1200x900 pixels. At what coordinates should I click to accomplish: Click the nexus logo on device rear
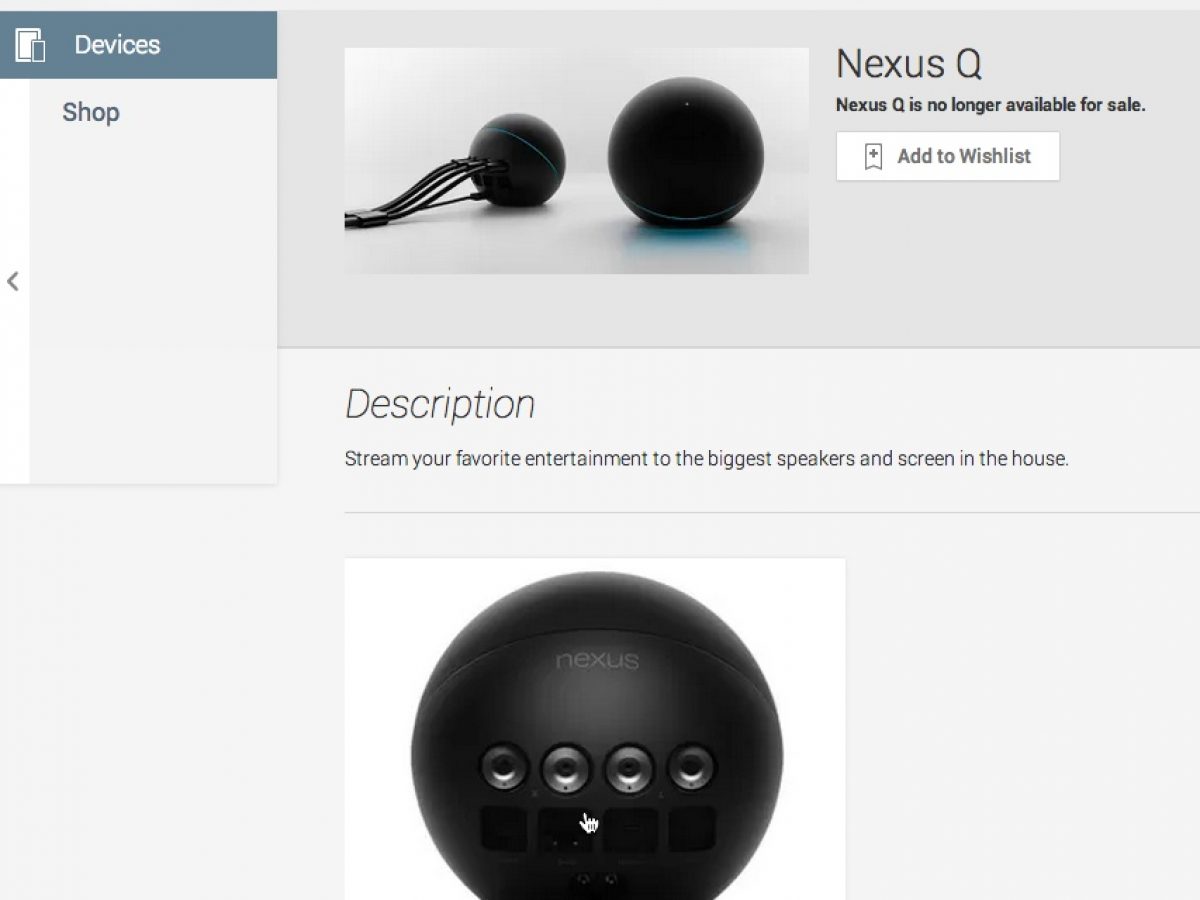(597, 661)
